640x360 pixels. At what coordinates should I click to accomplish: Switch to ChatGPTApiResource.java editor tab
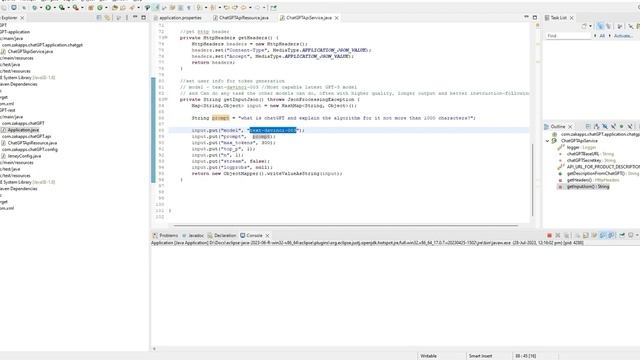pyautogui.click(x=241, y=18)
